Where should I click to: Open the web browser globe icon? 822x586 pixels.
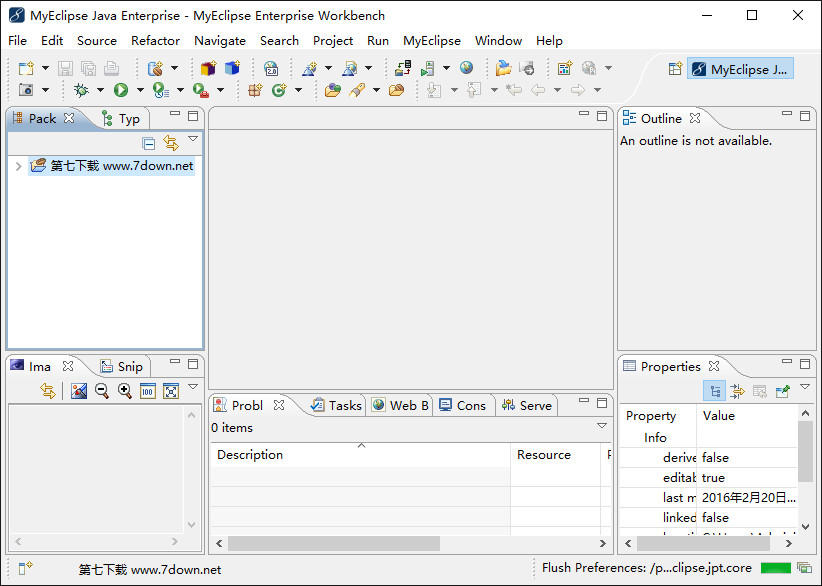467,68
